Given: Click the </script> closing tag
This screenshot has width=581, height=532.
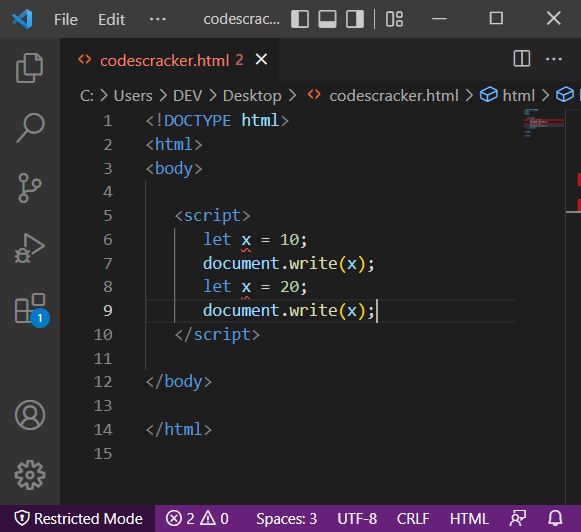Looking at the screenshot, I should (x=217, y=335).
